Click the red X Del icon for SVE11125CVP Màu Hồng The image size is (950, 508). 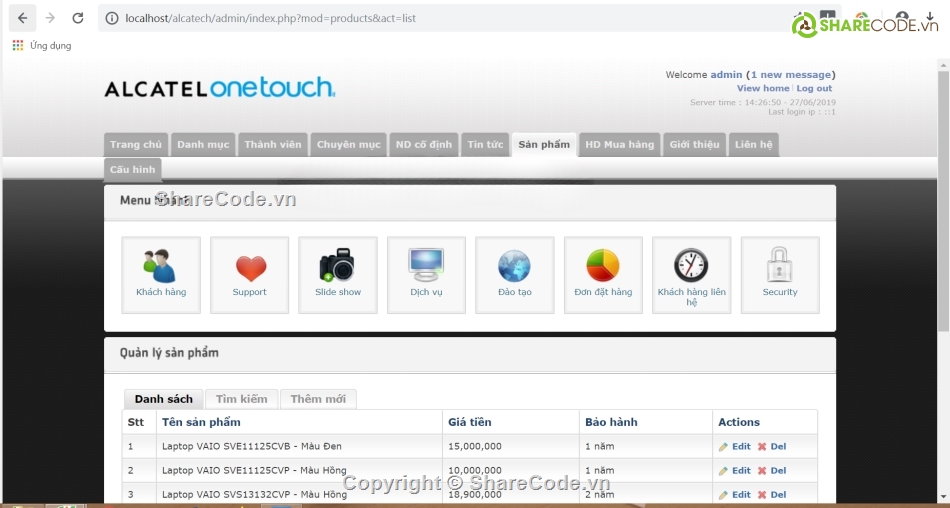coord(762,471)
